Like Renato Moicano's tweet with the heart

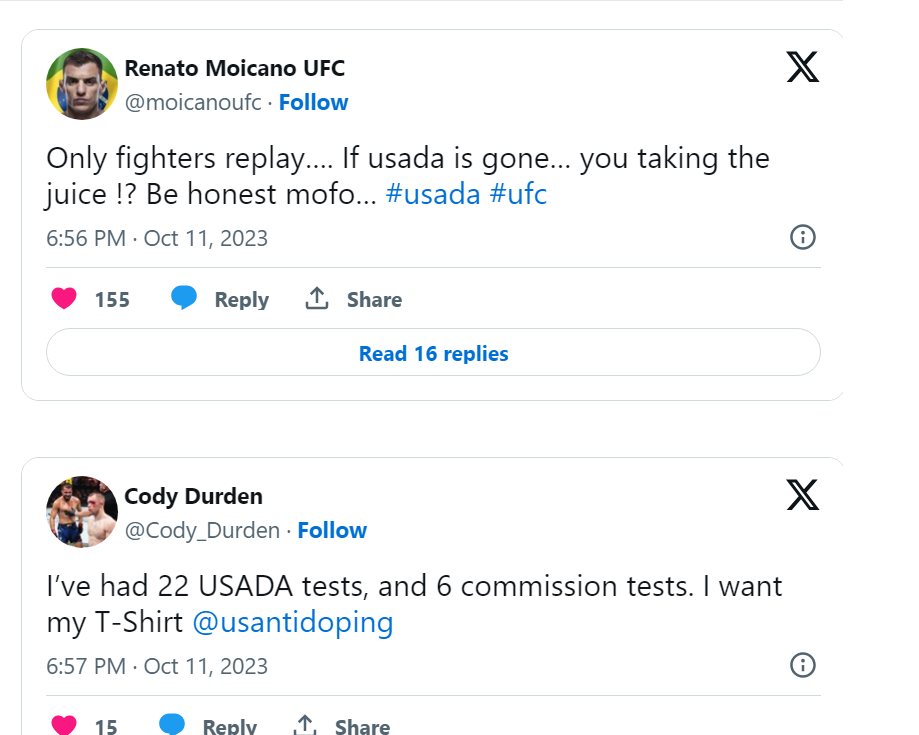pyautogui.click(x=64, y=299)
